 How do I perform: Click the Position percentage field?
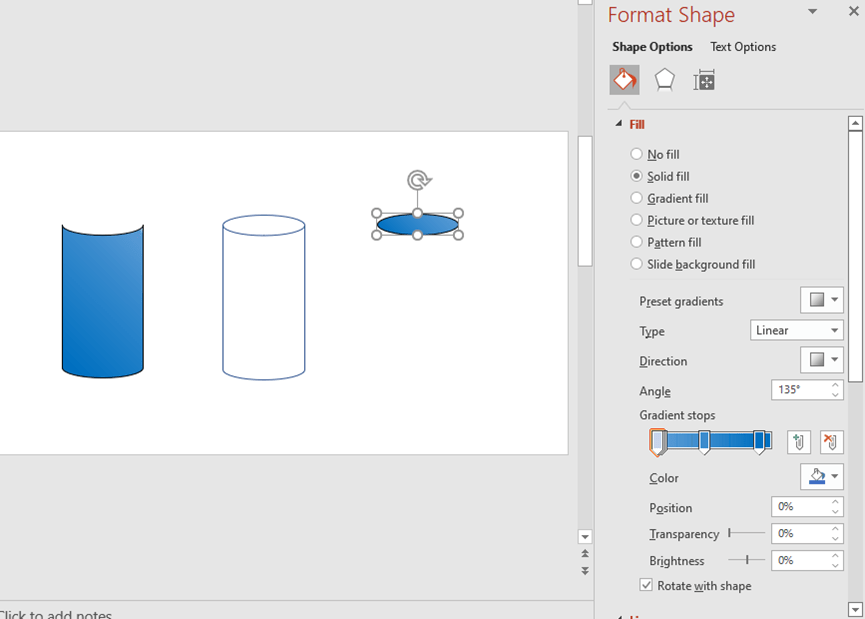pos(800,506)
